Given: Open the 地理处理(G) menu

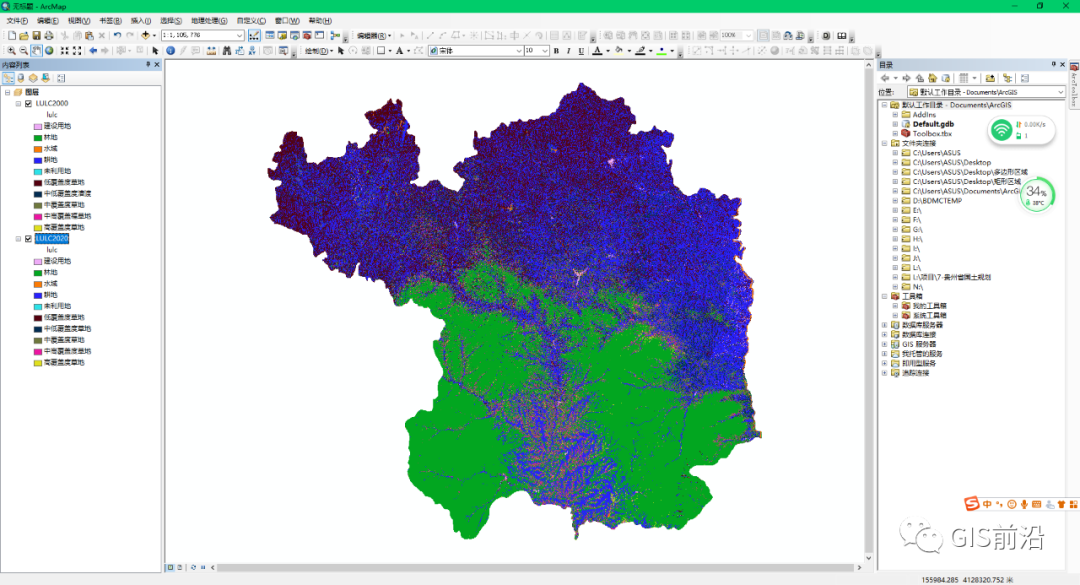Looking at the screenshot, I should point(209,21).
